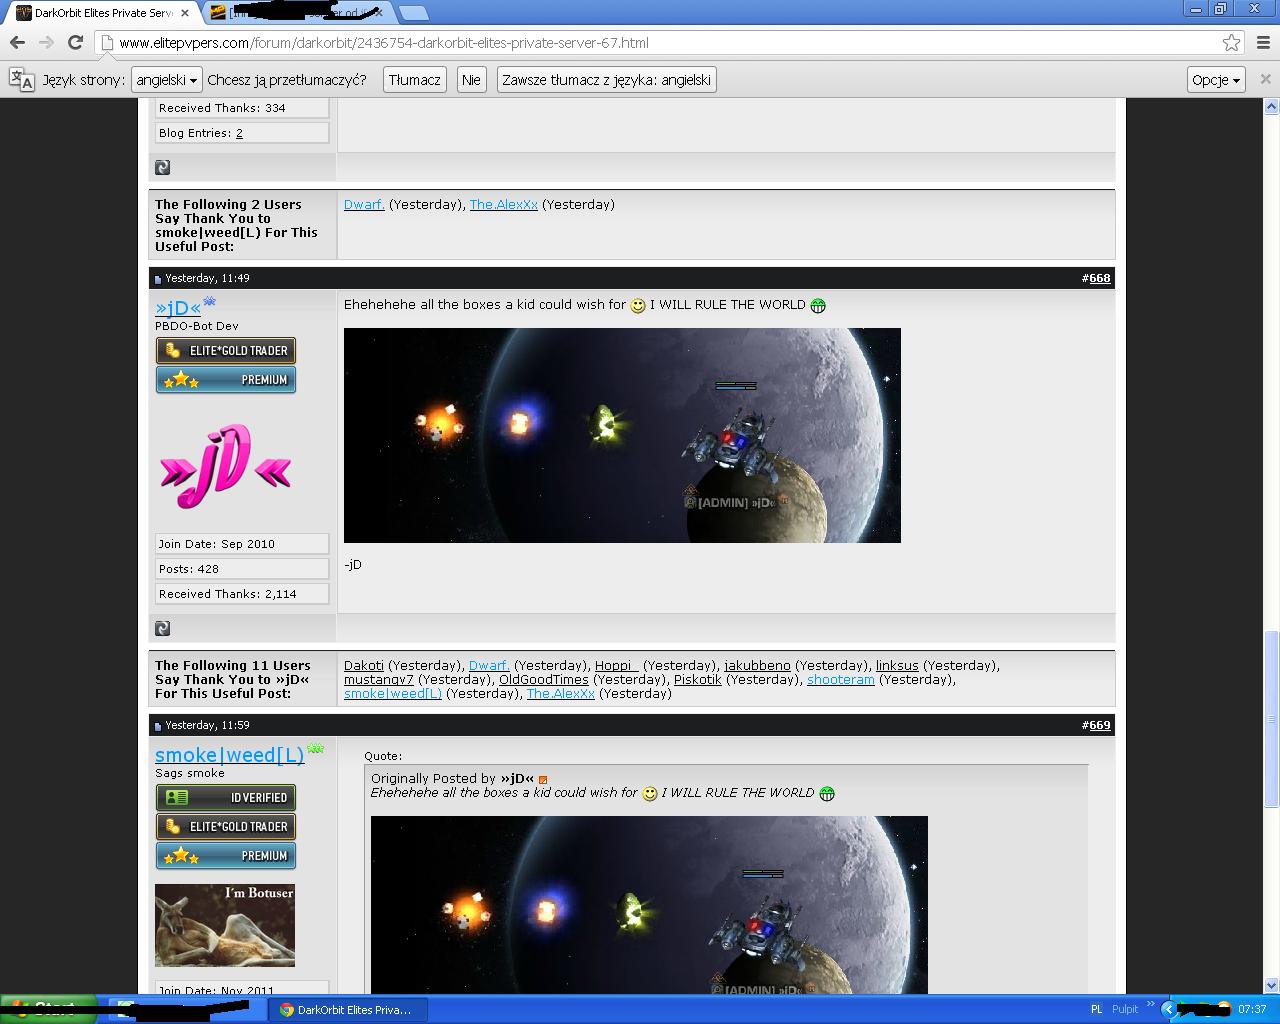The height and width of the screenshot is (1024, 1280).
Task: Open smoke|weed[L] link in the thanks list
Action: point(393,693)
